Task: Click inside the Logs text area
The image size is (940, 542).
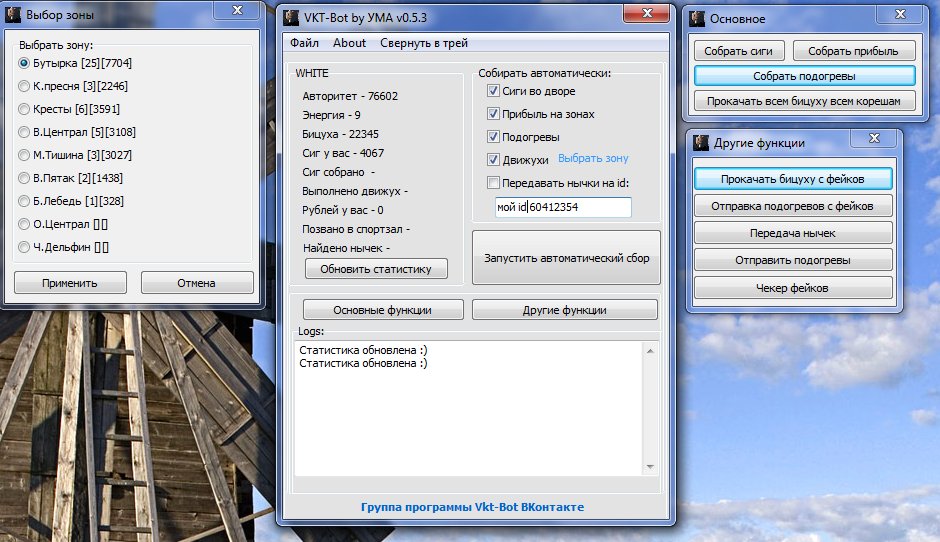Action: 468,408
